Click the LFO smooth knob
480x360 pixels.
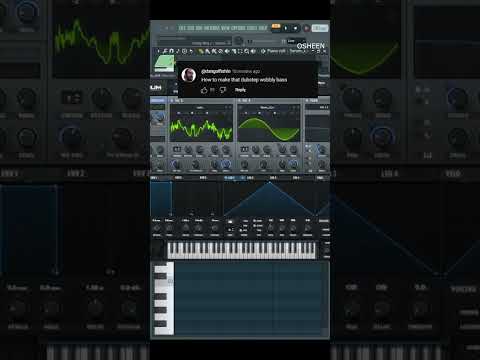(x=308, y=228)
